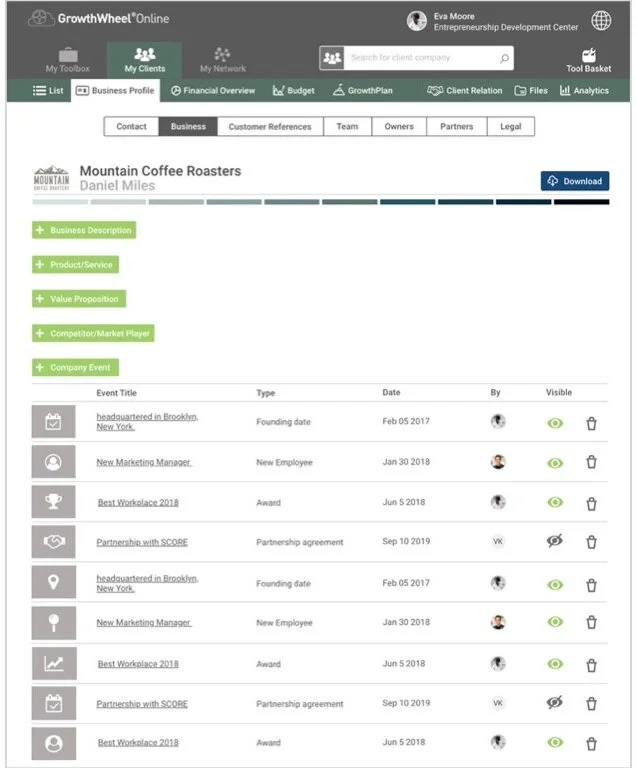Delete the calendar-icon Partnership with SCORE event

[591, 704]
